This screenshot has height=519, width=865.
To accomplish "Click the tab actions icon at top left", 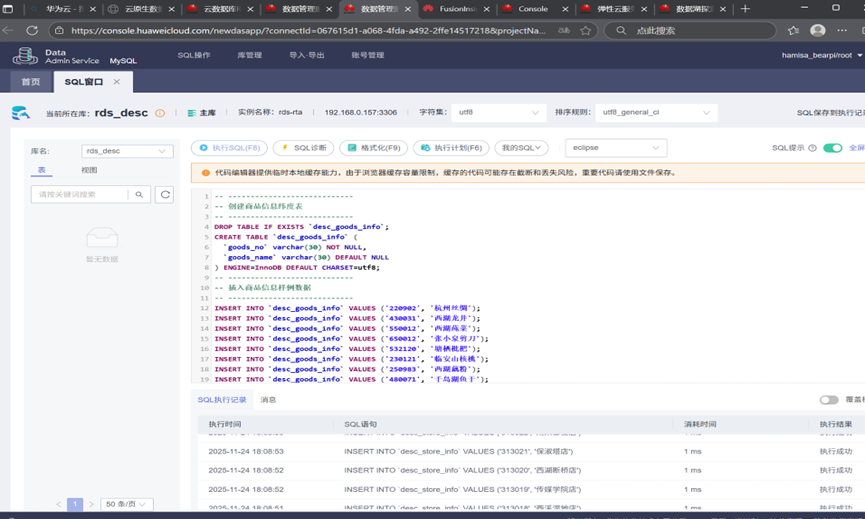I will tap(8, 9).
